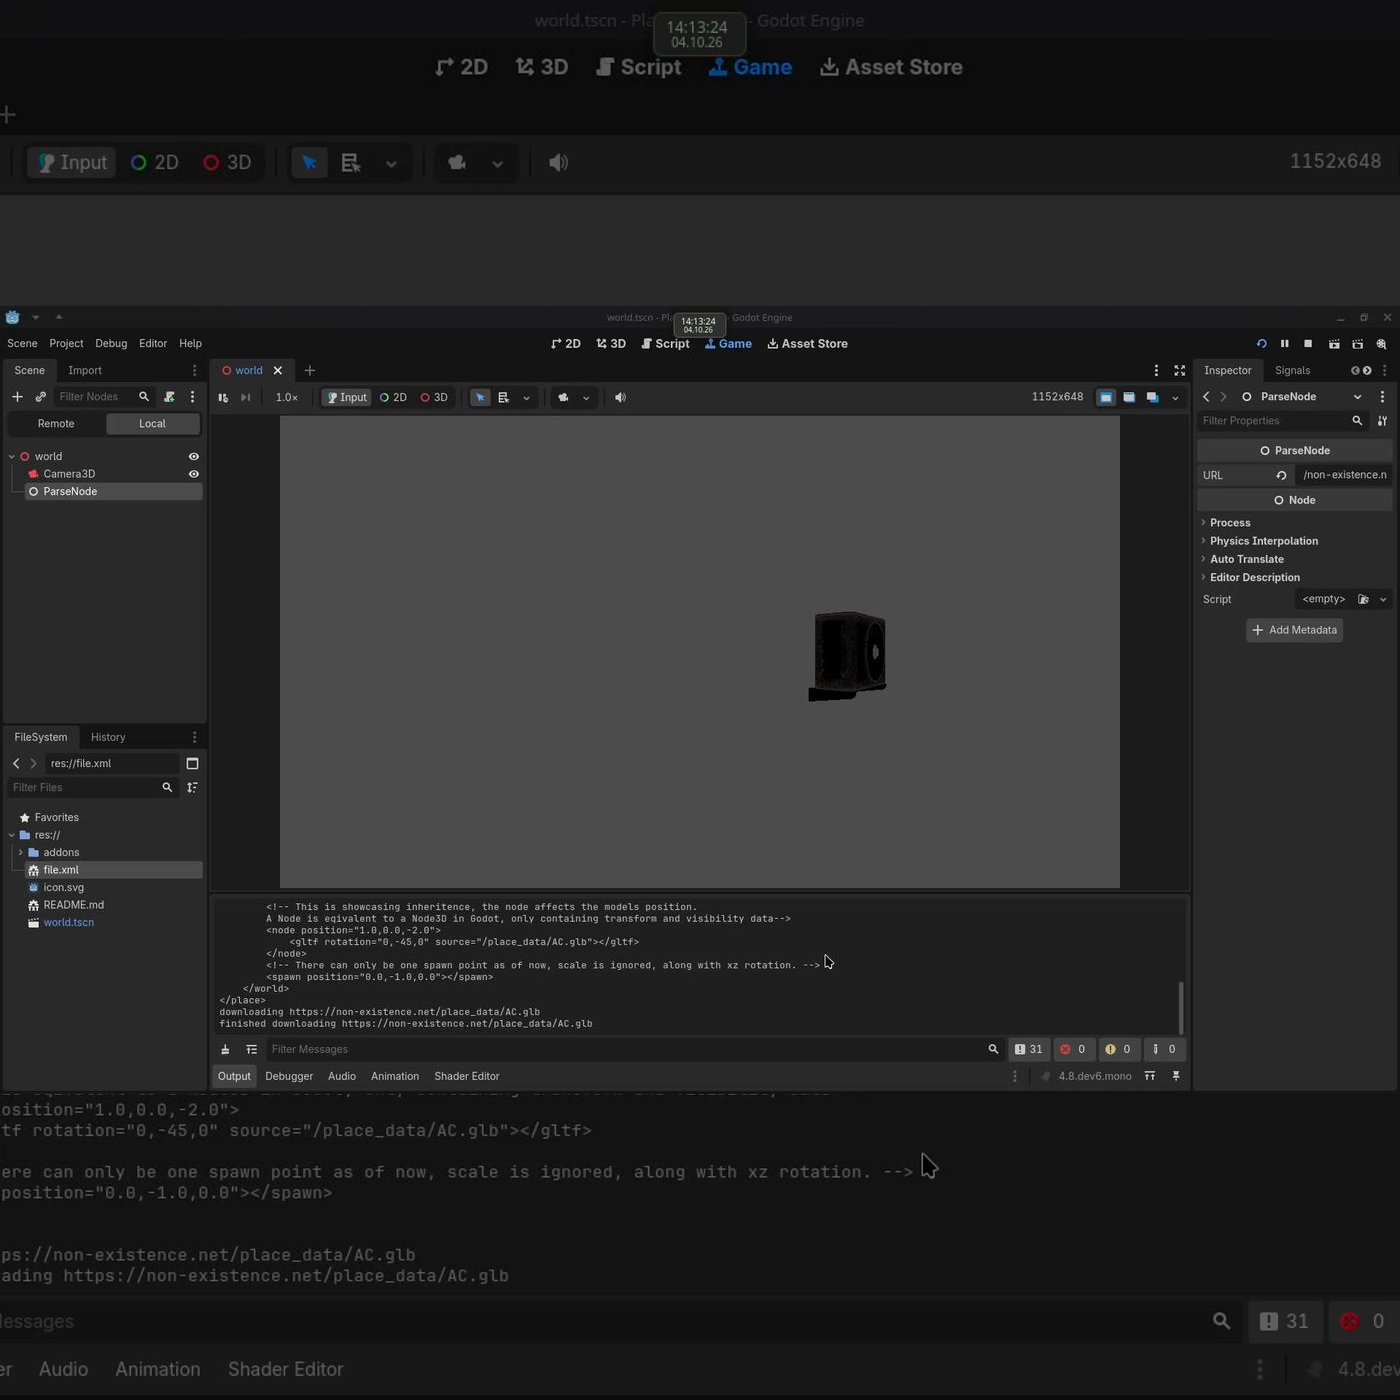
Task: Open the Project menu
Action: click(x=66, y=344)
